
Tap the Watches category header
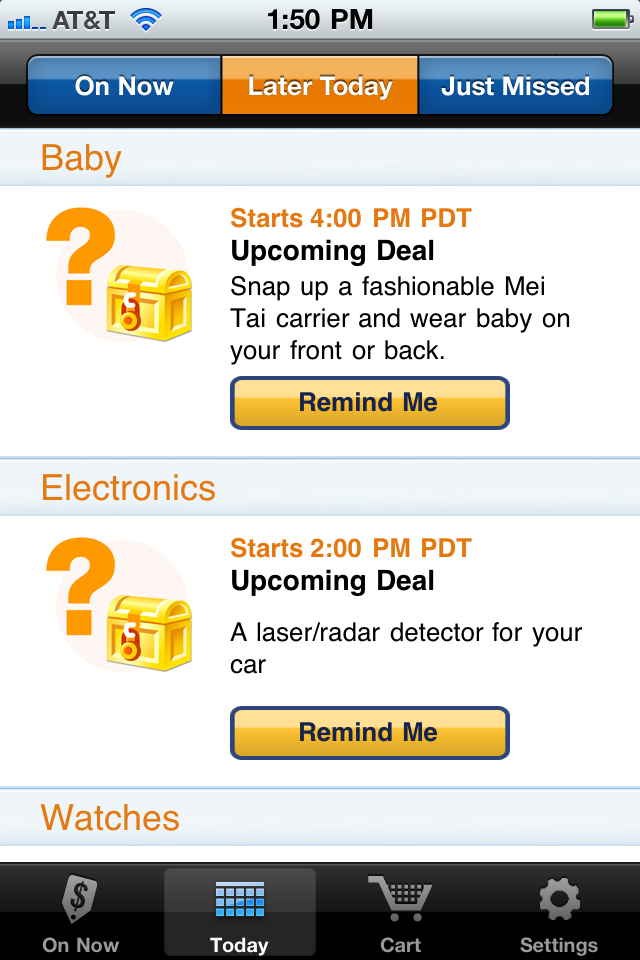tap(320, 817)
